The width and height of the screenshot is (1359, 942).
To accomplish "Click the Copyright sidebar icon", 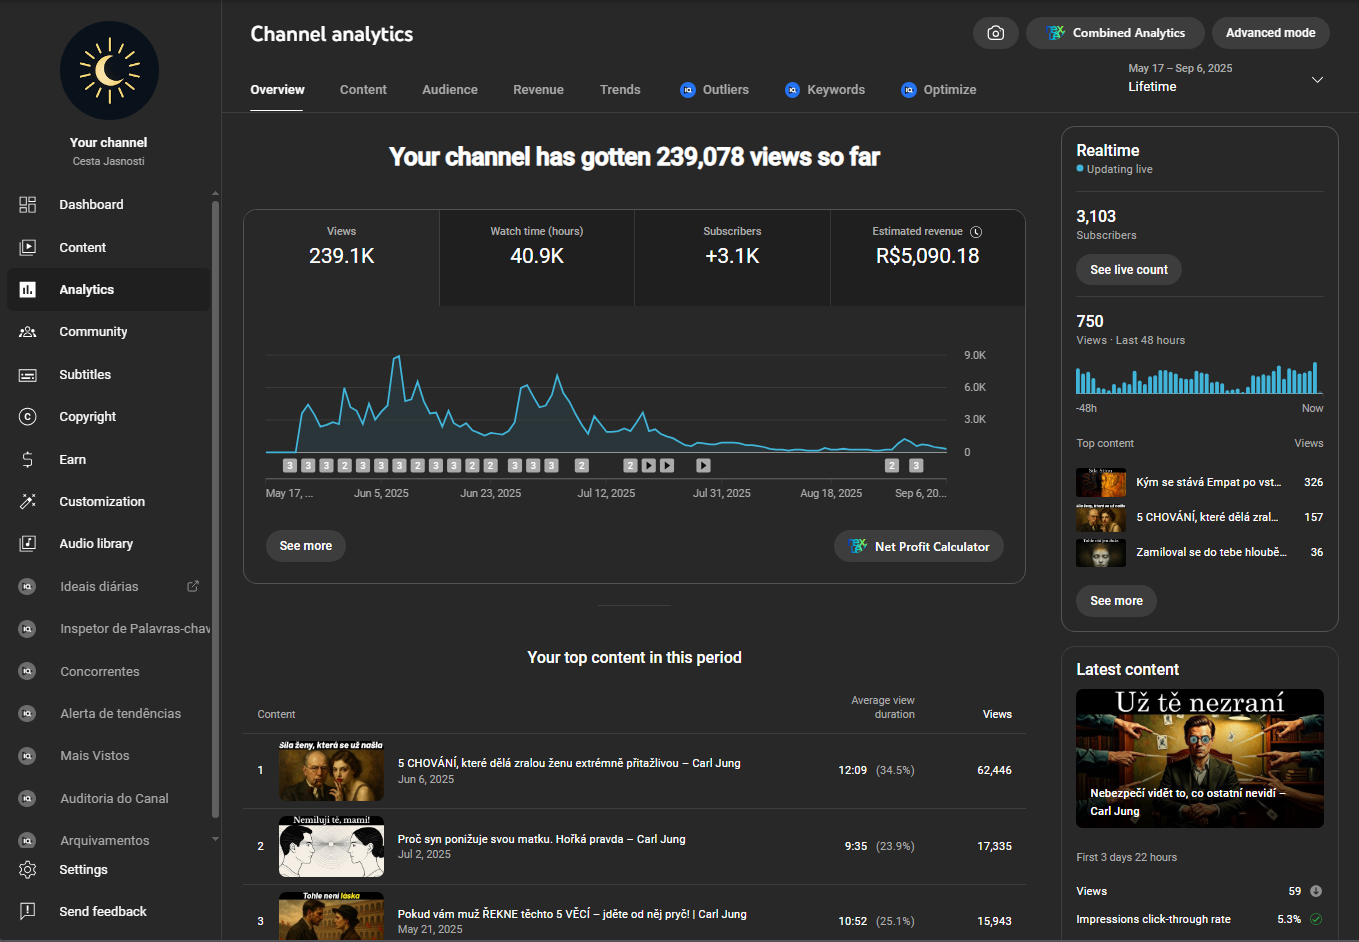I will coord(28,417).
